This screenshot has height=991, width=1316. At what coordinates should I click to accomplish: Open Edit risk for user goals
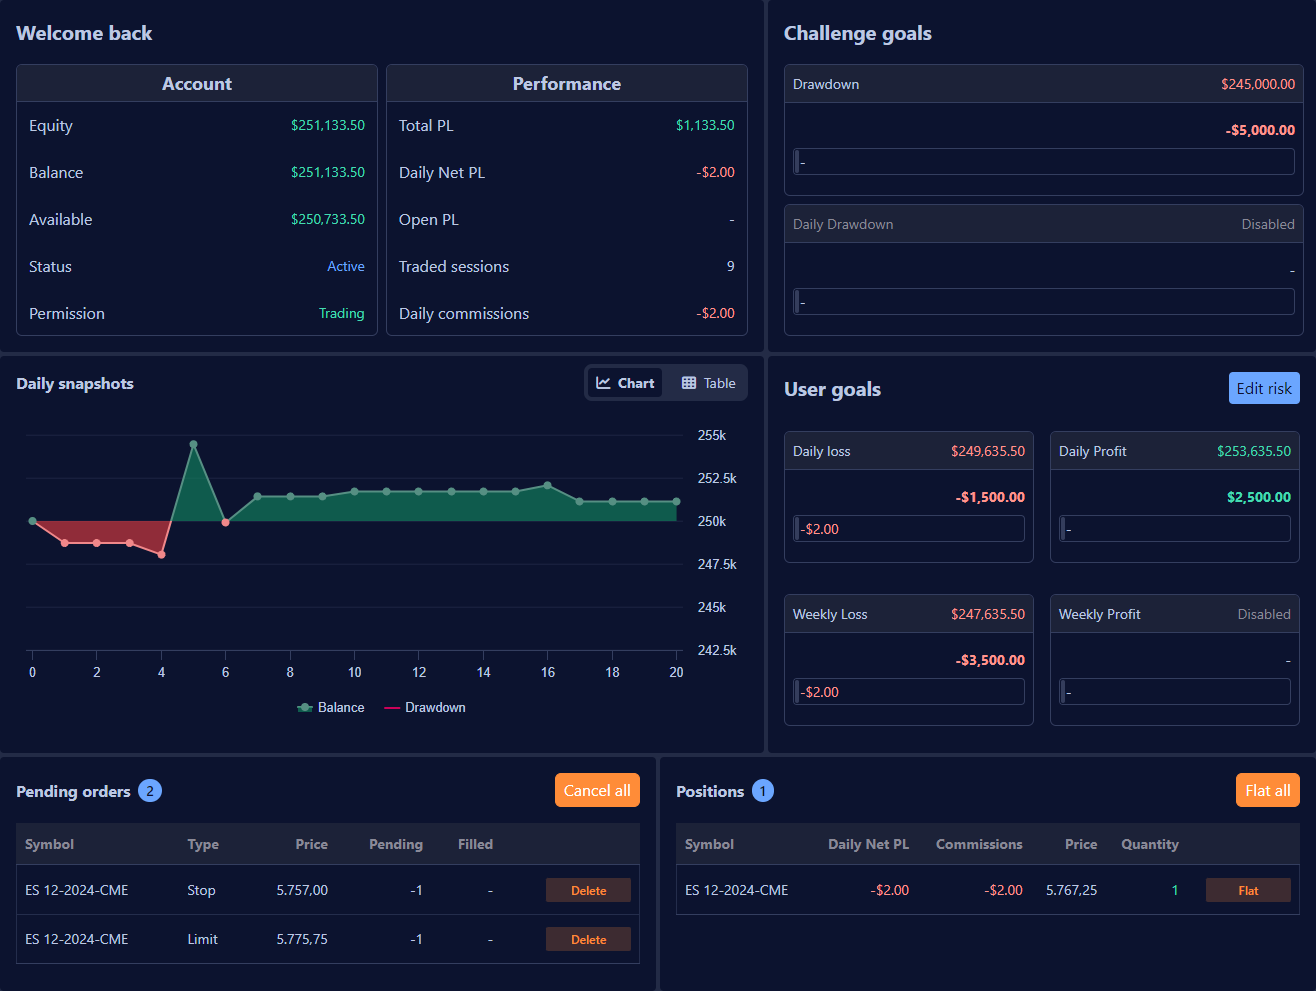click(1264, 388)
